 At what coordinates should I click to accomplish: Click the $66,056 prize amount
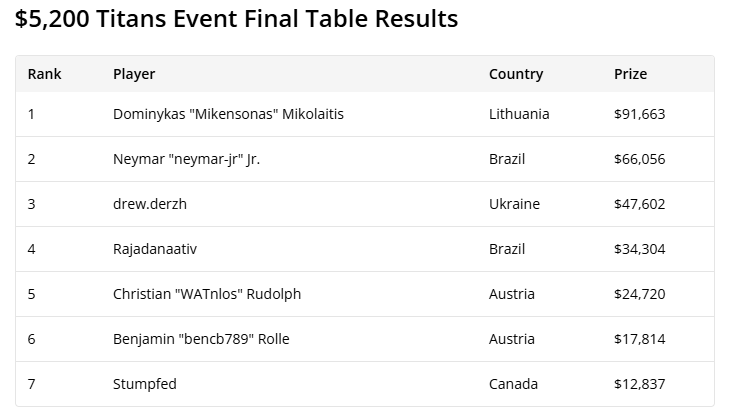pos(640,159)
